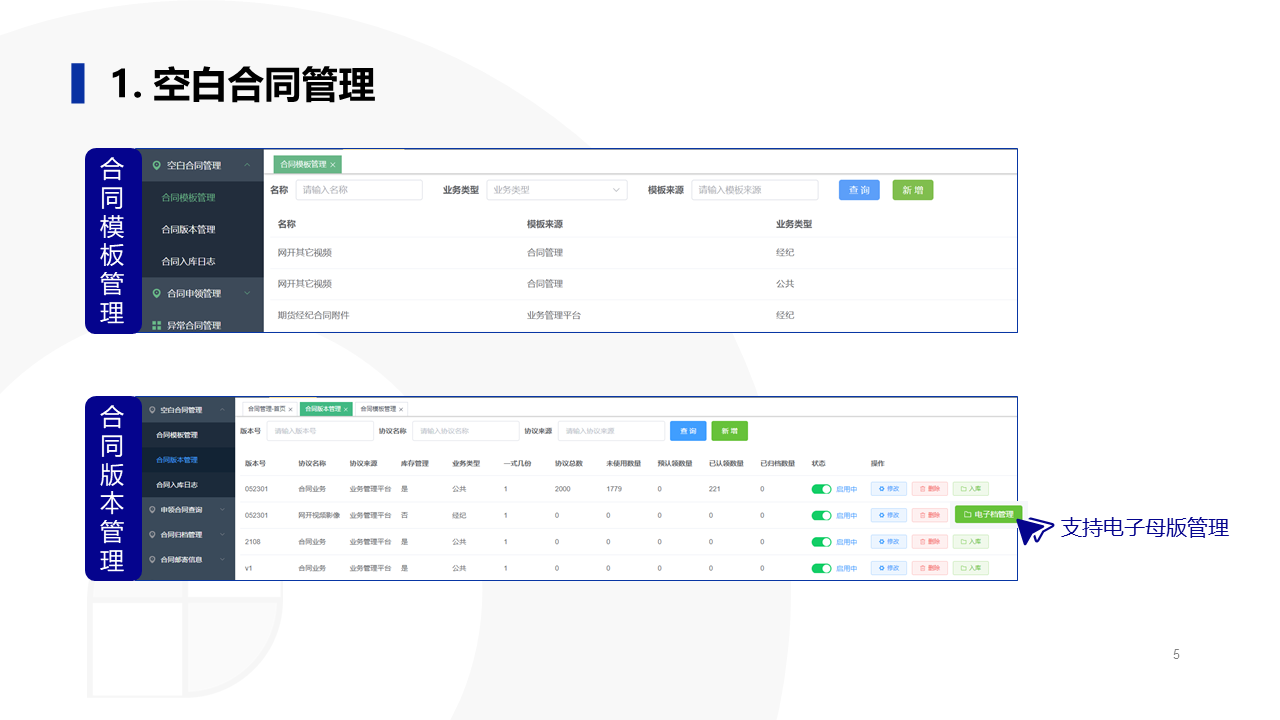Click grid icon beside 异常合同管理
The width and height of the screenshot is (1280, 720).
156,325
